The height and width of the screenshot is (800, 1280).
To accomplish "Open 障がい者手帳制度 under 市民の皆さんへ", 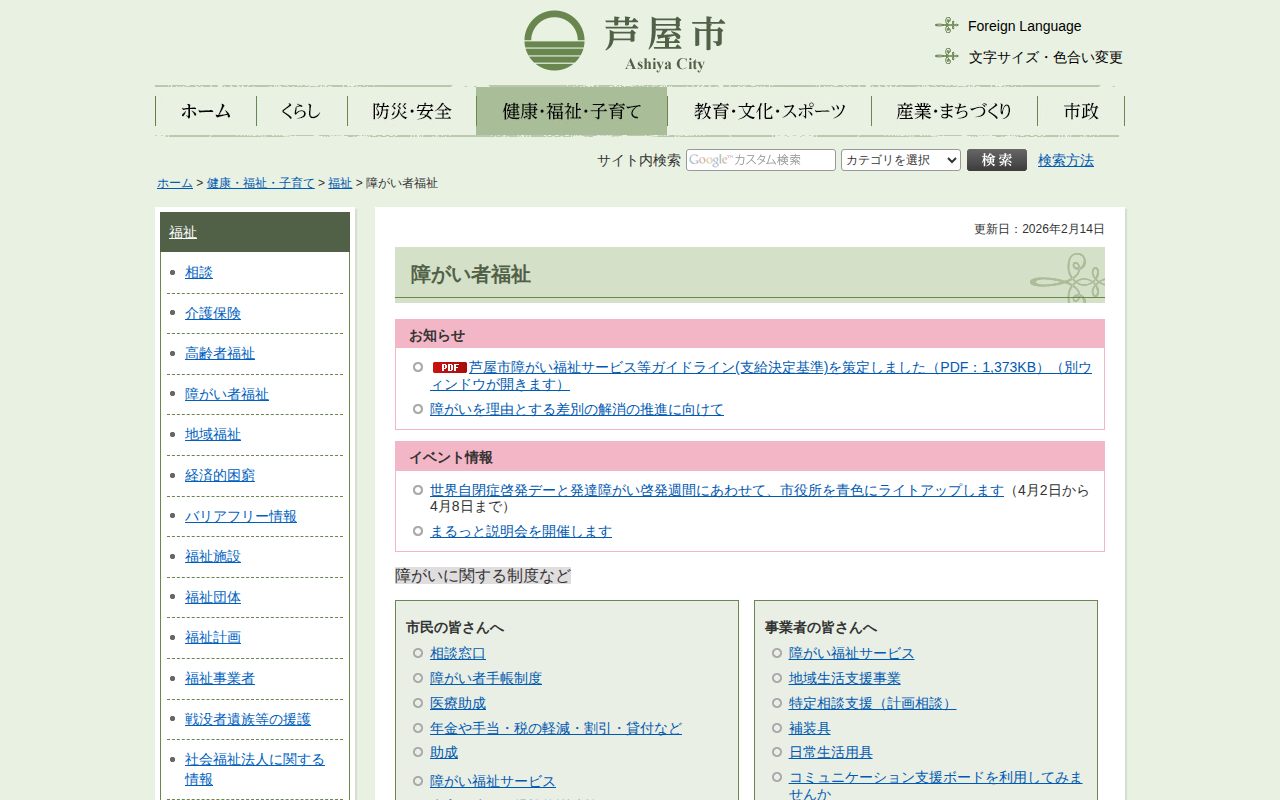I will pos(485,678).
